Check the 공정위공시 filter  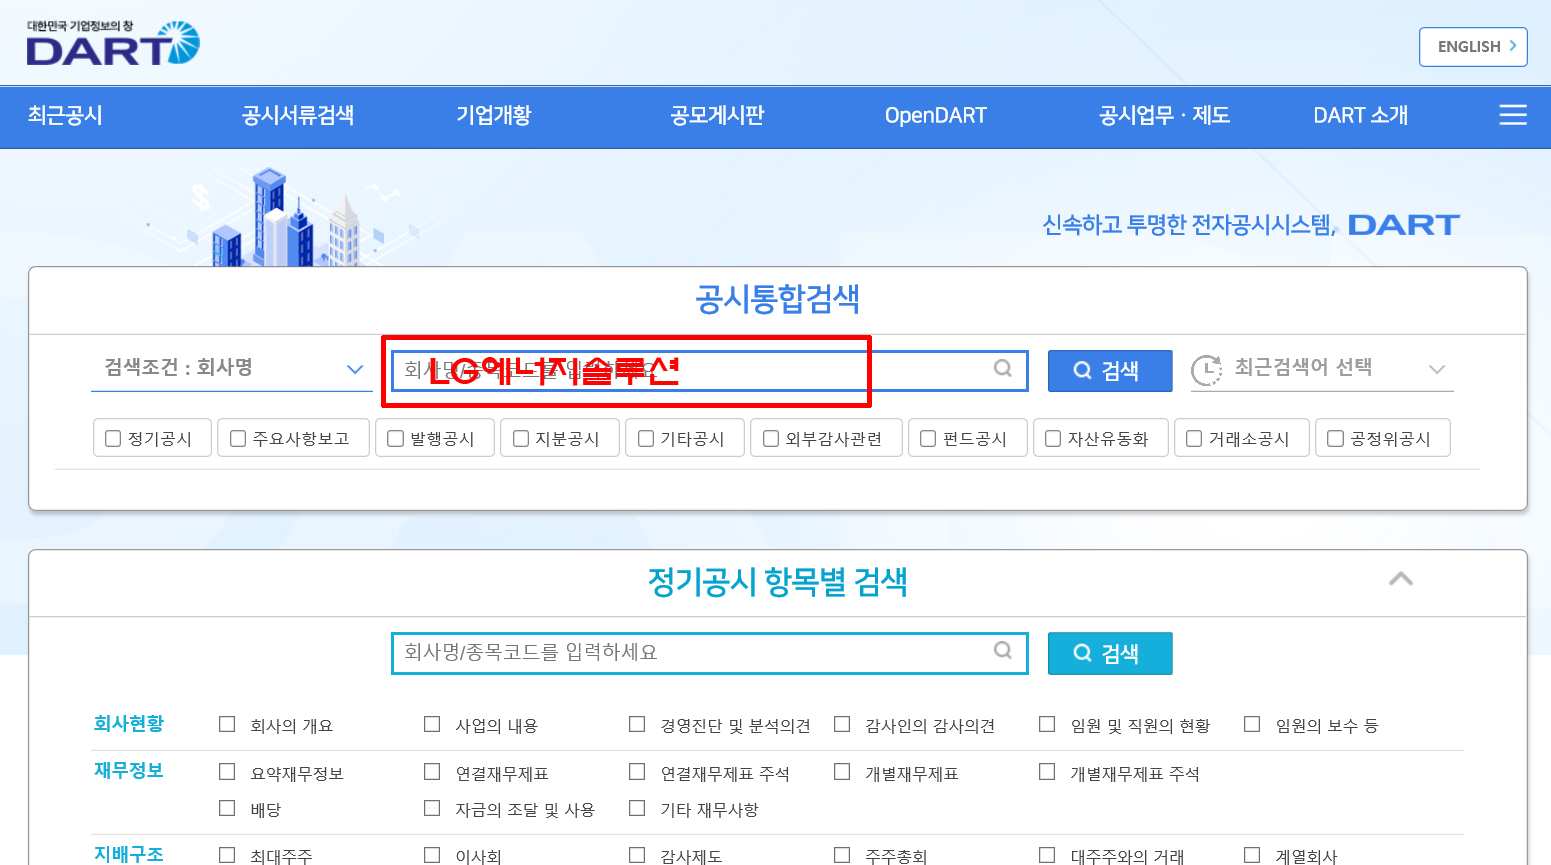1335,438
